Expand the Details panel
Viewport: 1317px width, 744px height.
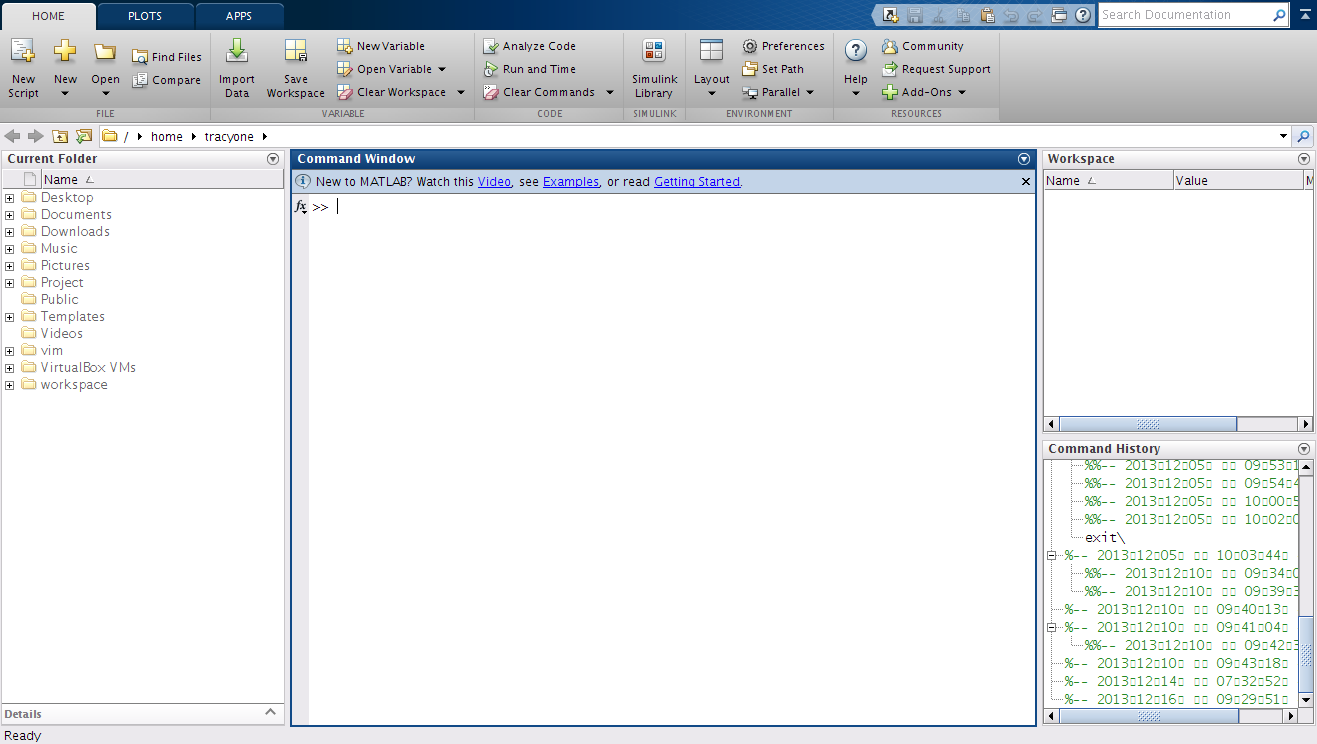[270, 712]
